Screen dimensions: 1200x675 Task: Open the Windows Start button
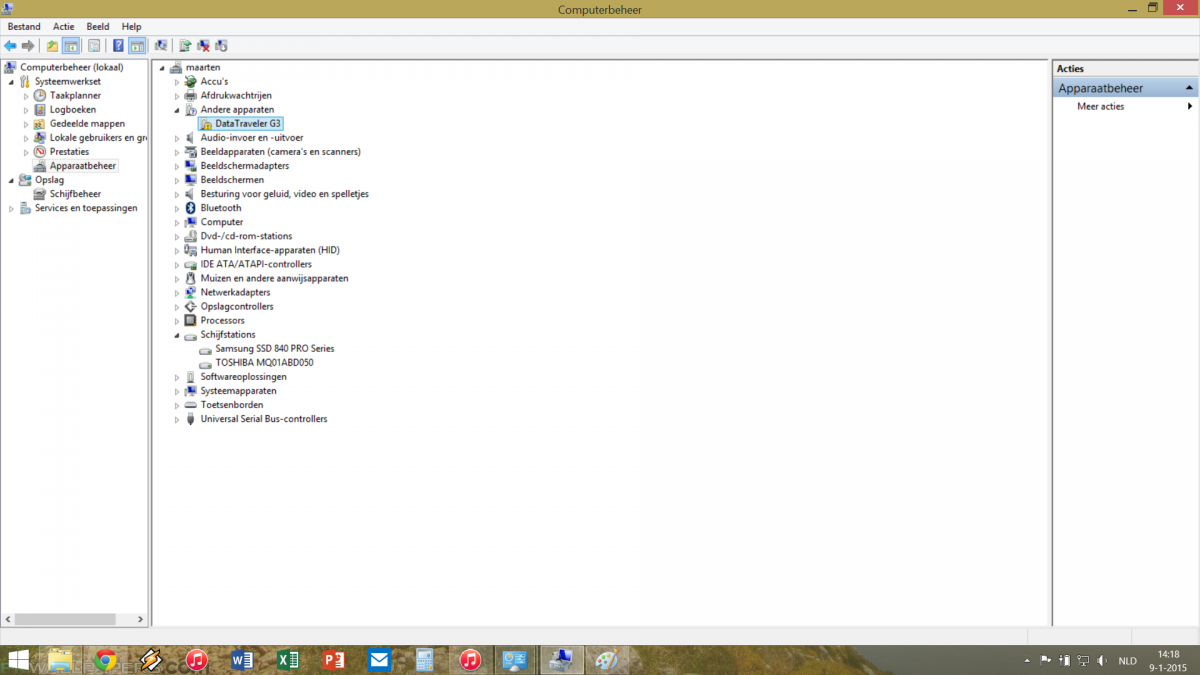[x=18, y=660]
